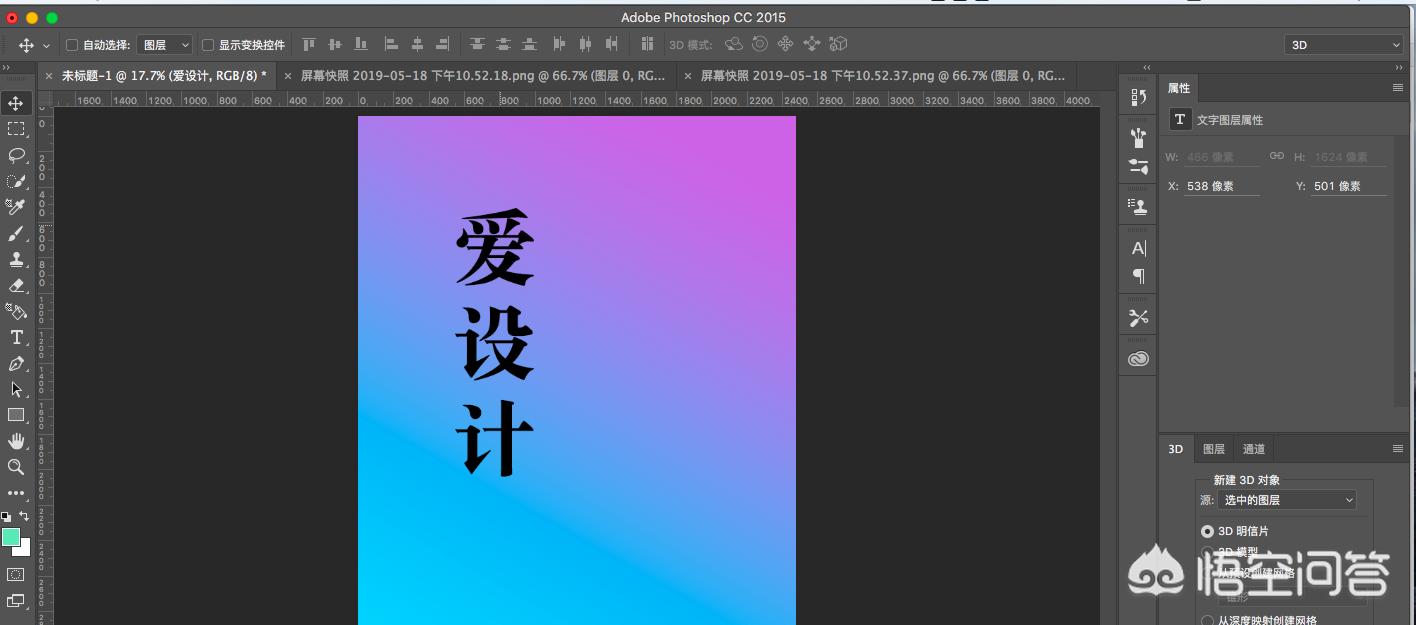The image size is (1416, 625).
Task: Select the Brush tool
Action: tap(14, 232)
